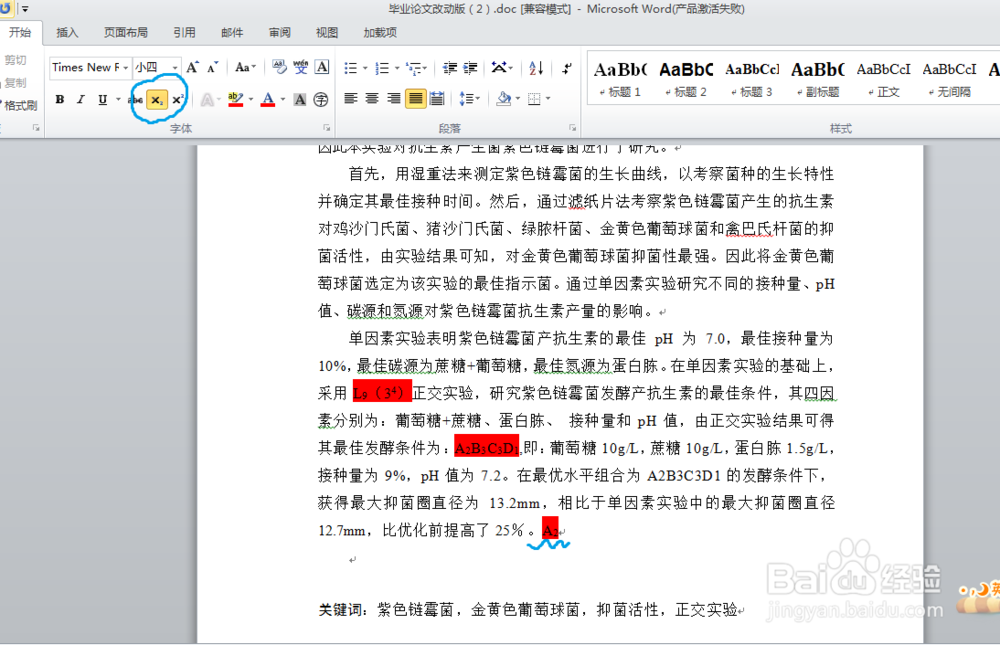The image size is (1000, 645).
Task: Click the 复制 (copy) command
Action: [x=14, y=81]
